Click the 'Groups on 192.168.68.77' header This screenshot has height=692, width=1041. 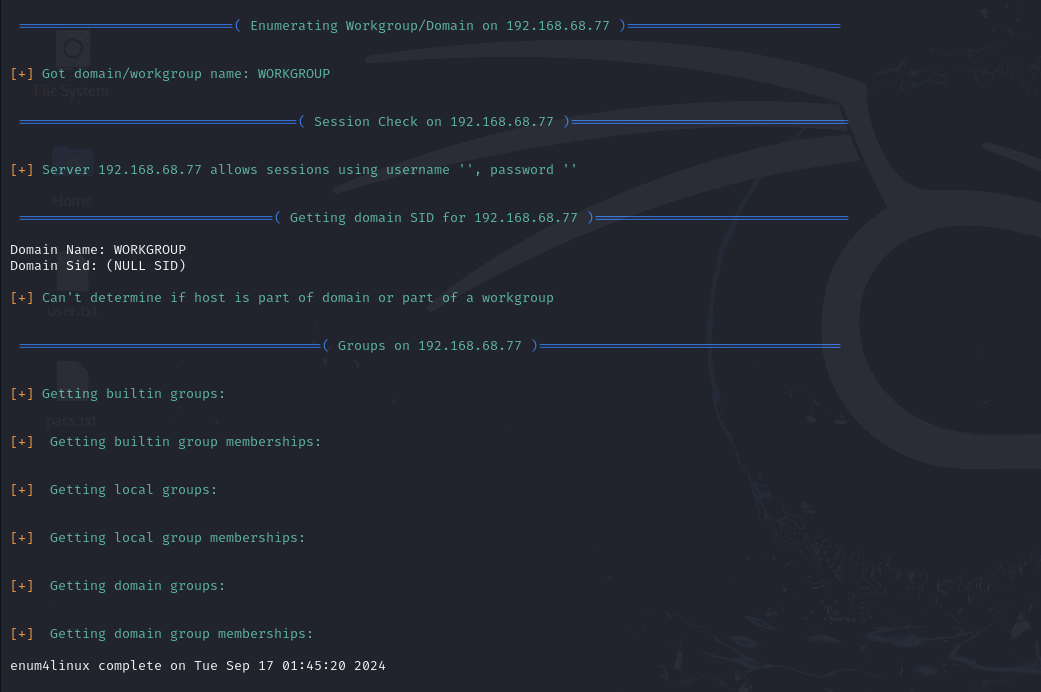430,346
